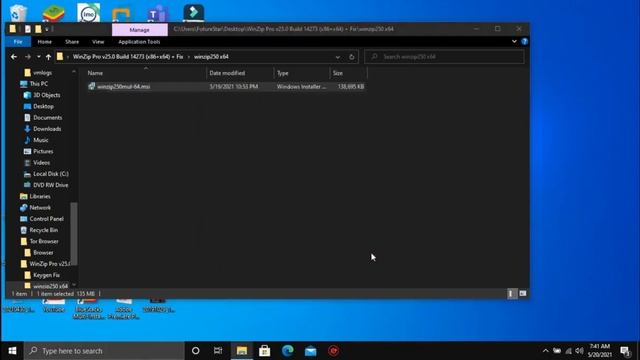Screen dimensions: 640x360
Task: Launch Microsoft Edge from the taskbar
Action: (287, 351)
